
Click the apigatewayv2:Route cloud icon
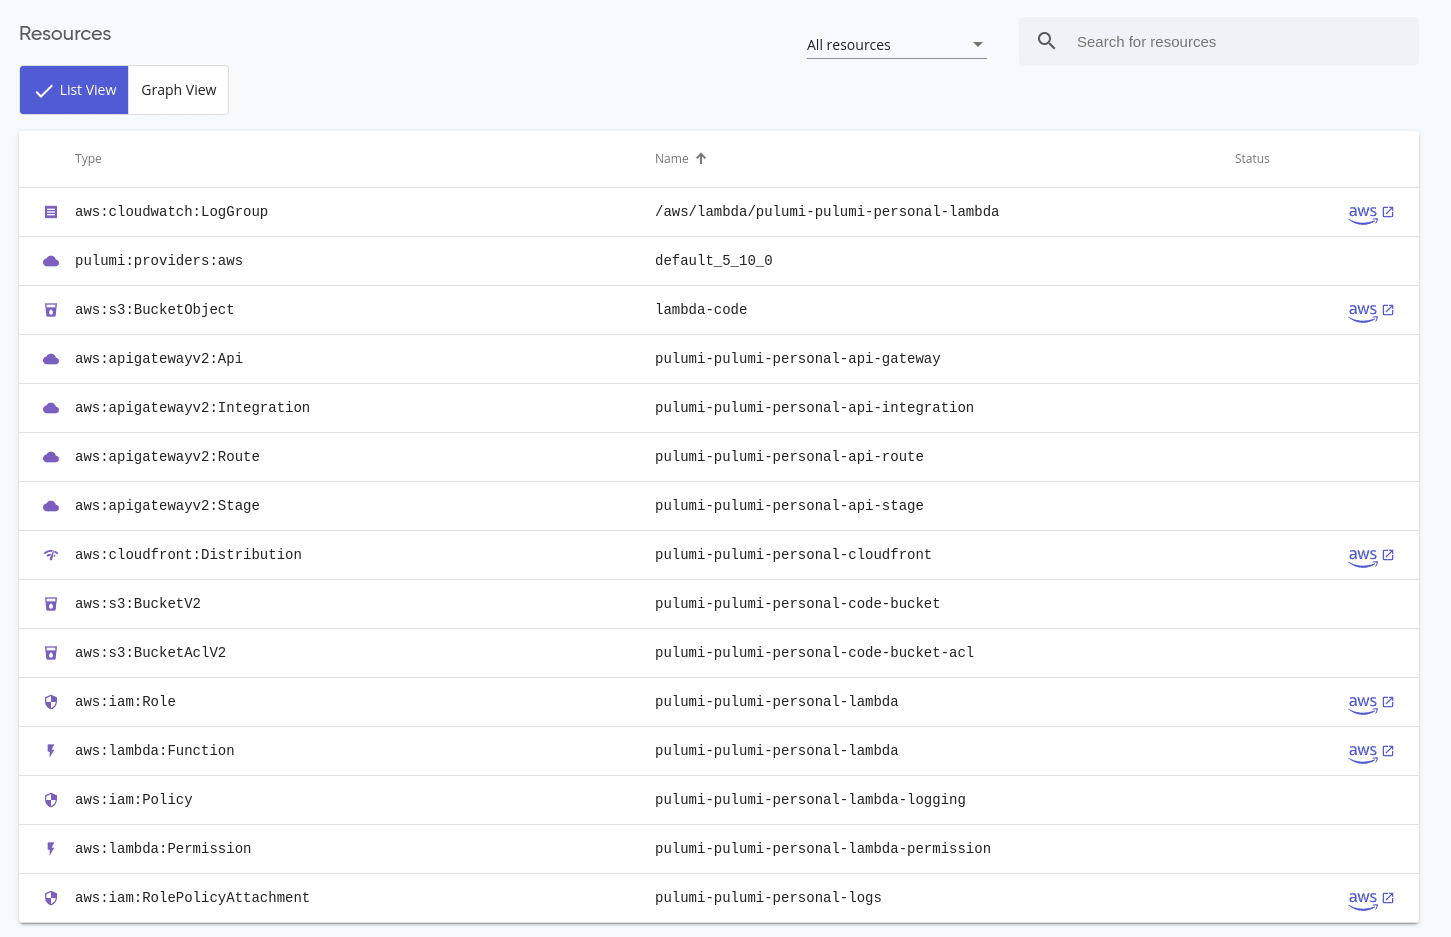pos(51,457)
